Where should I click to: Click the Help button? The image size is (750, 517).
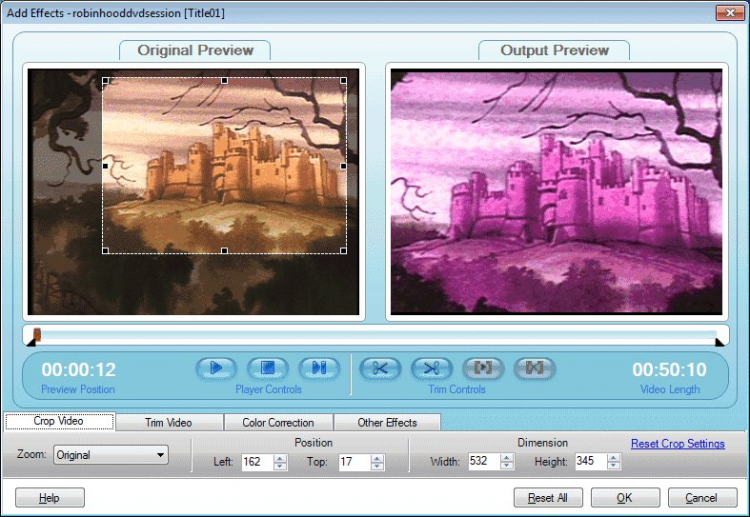(50, 498)
